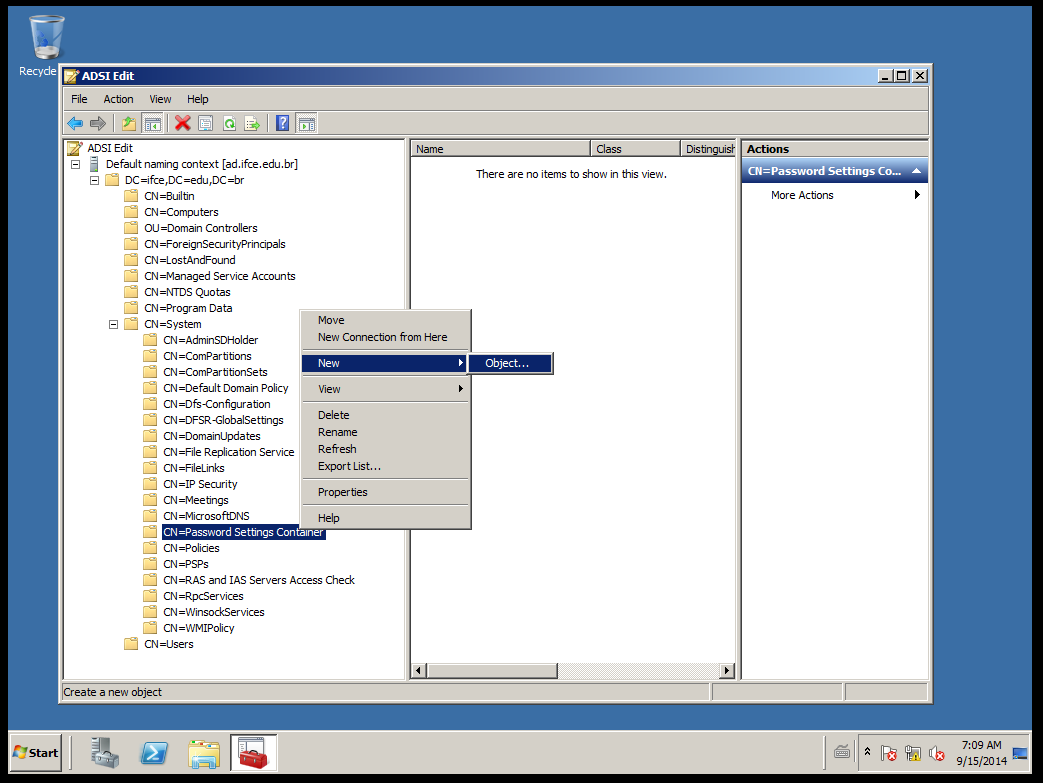Choose Help from the context menu
Viewport: 1043px width, 783px height.
tap(386, 518)
